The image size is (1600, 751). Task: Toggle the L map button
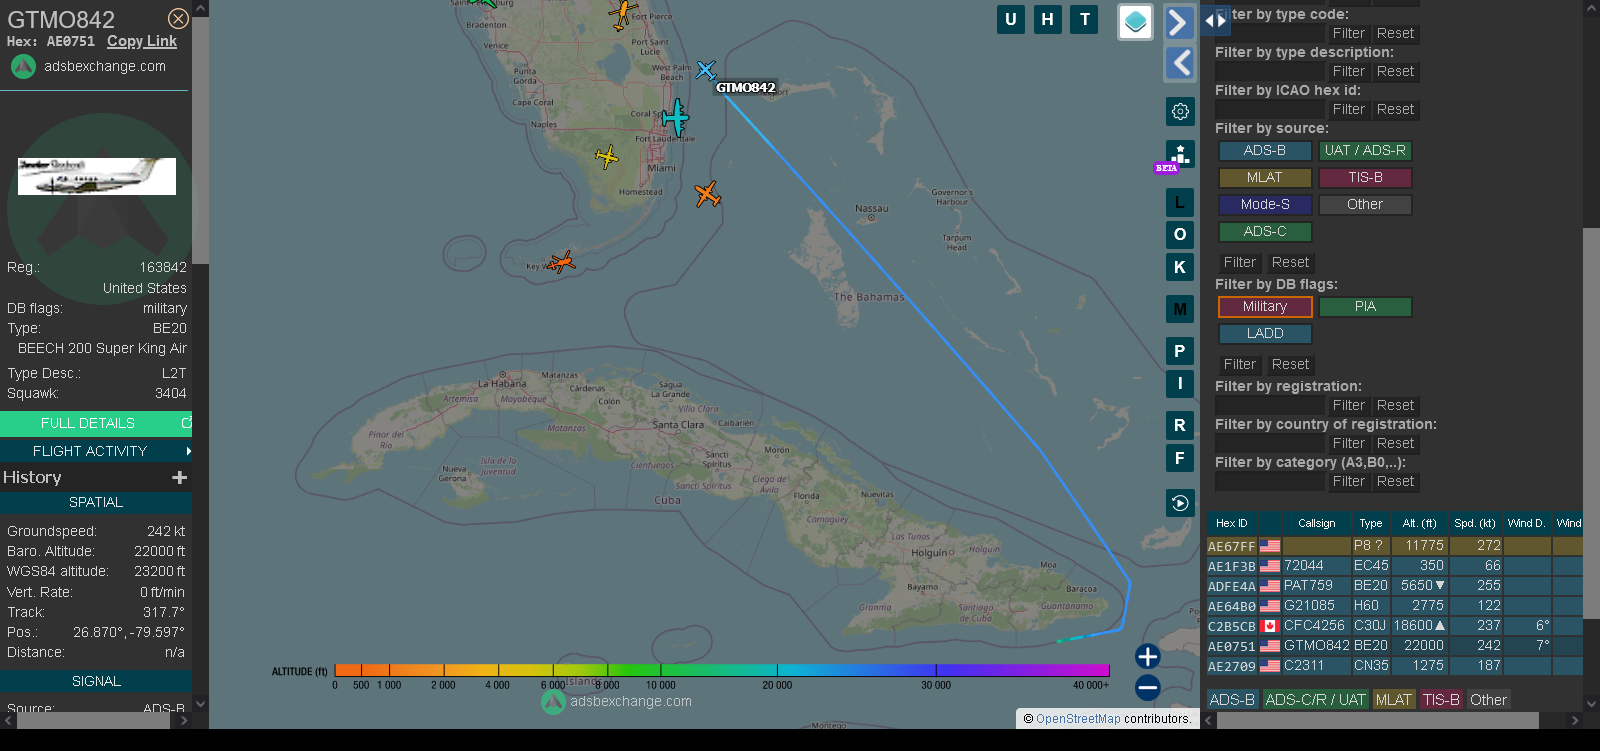pos(1180,203)
